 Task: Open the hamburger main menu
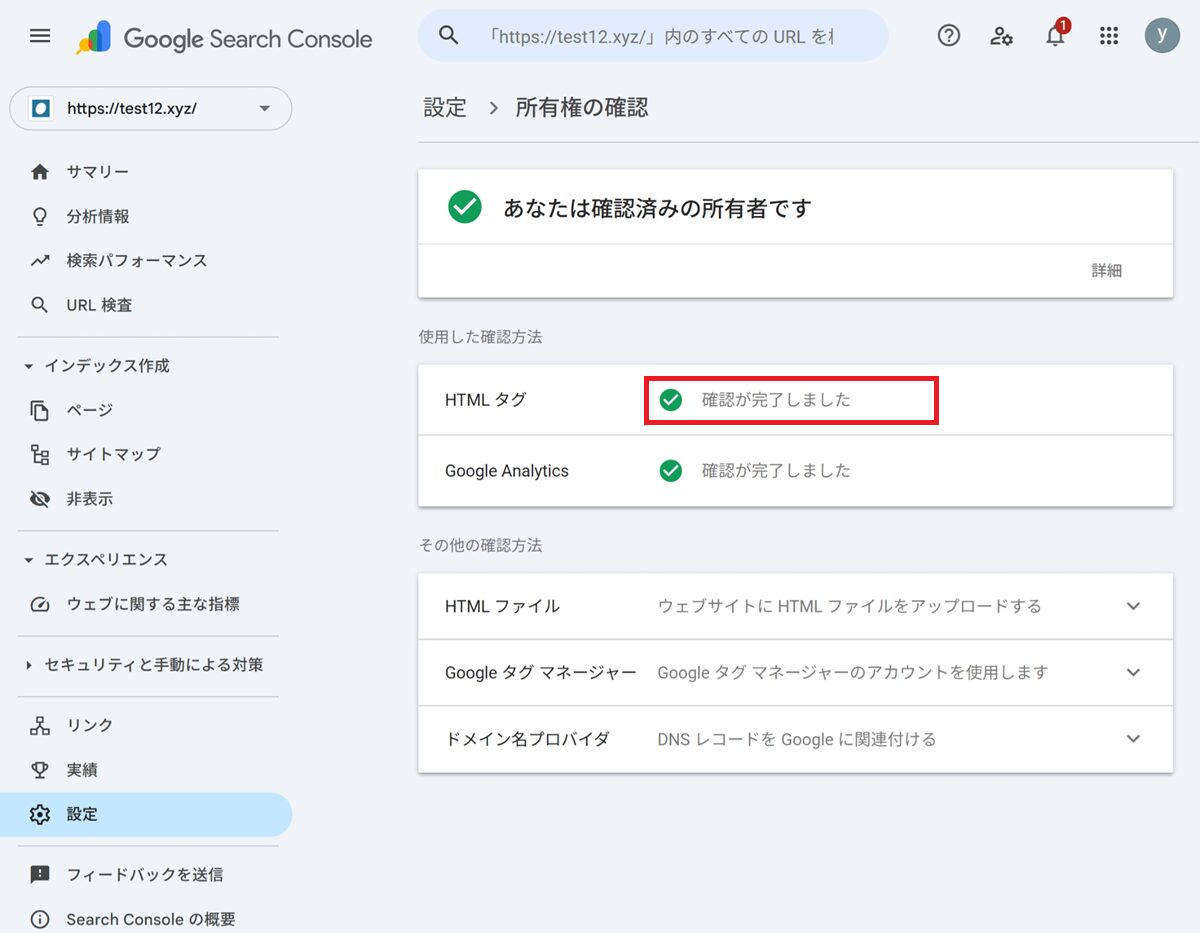[40, 36]
